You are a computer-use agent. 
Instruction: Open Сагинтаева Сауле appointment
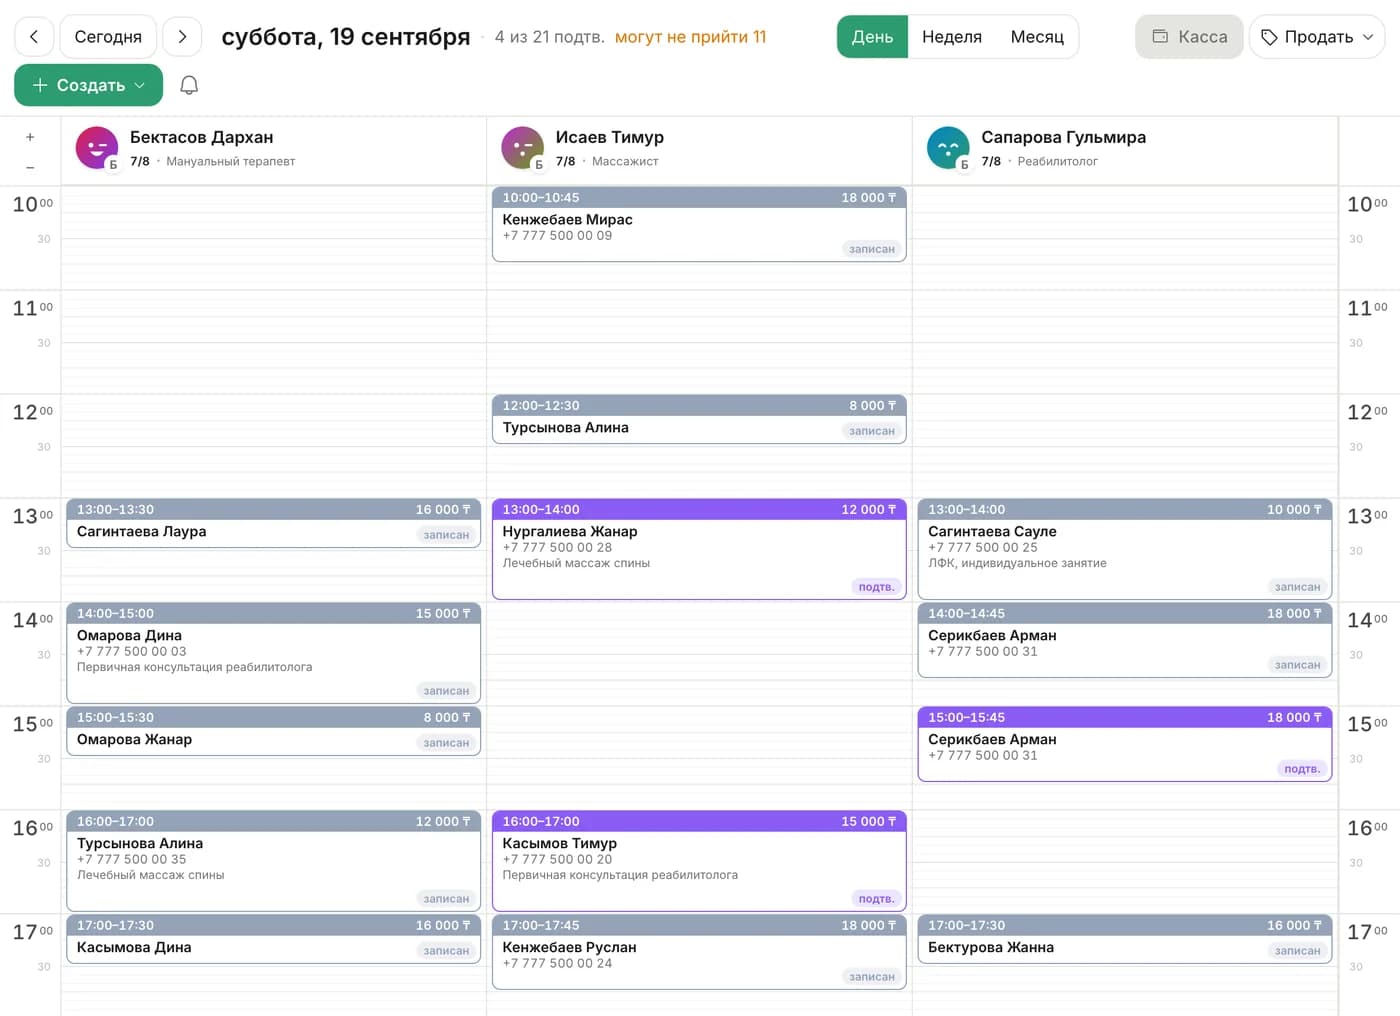1125,549
